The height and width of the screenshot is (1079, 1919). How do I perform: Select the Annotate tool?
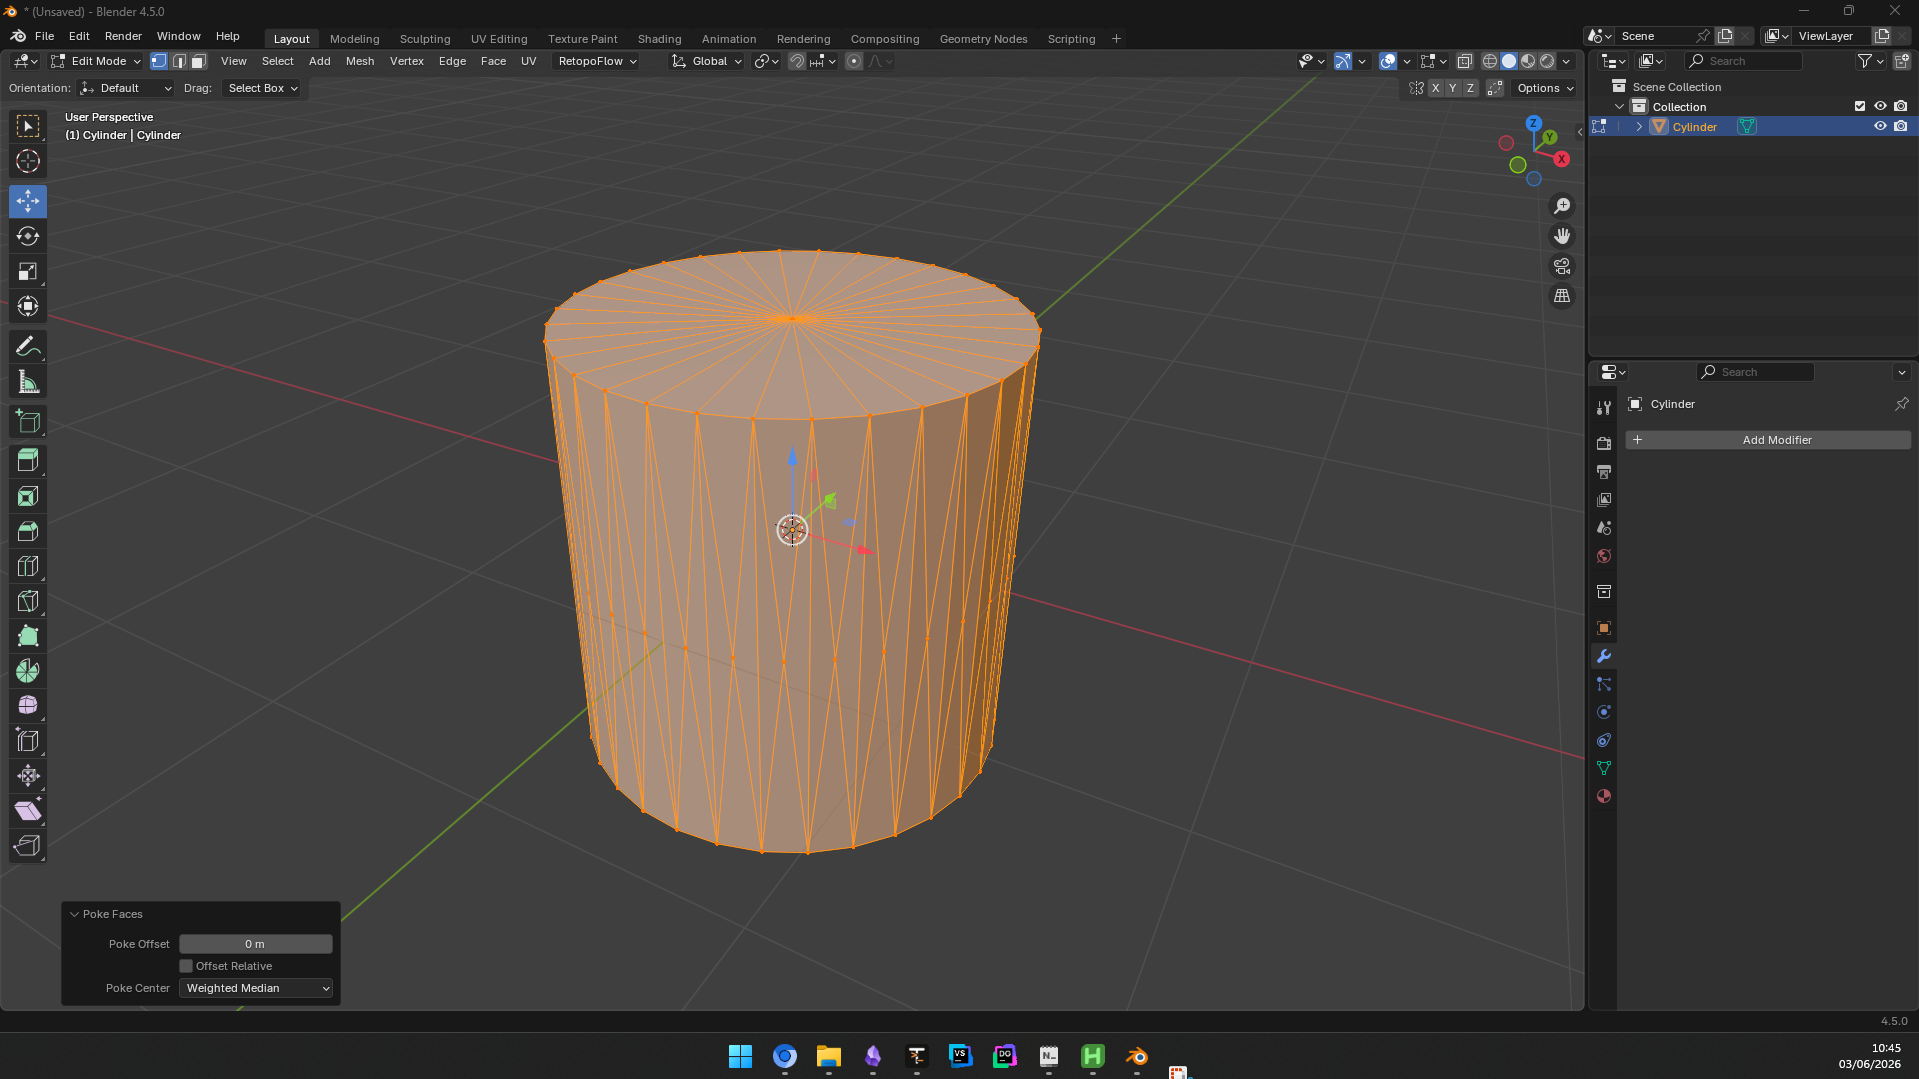pyautogui.click(x=28, y=347)
